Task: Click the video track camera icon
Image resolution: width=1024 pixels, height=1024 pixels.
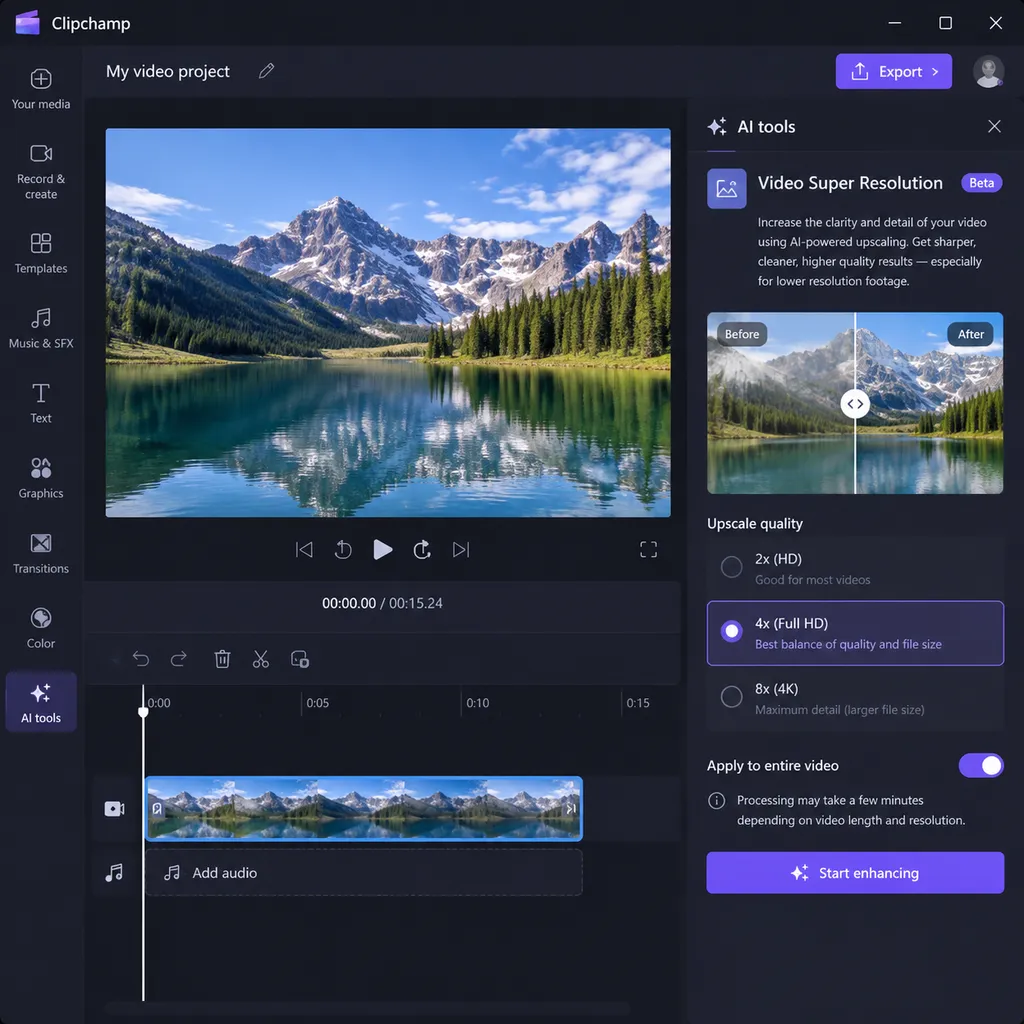Action: coord(114,809)
